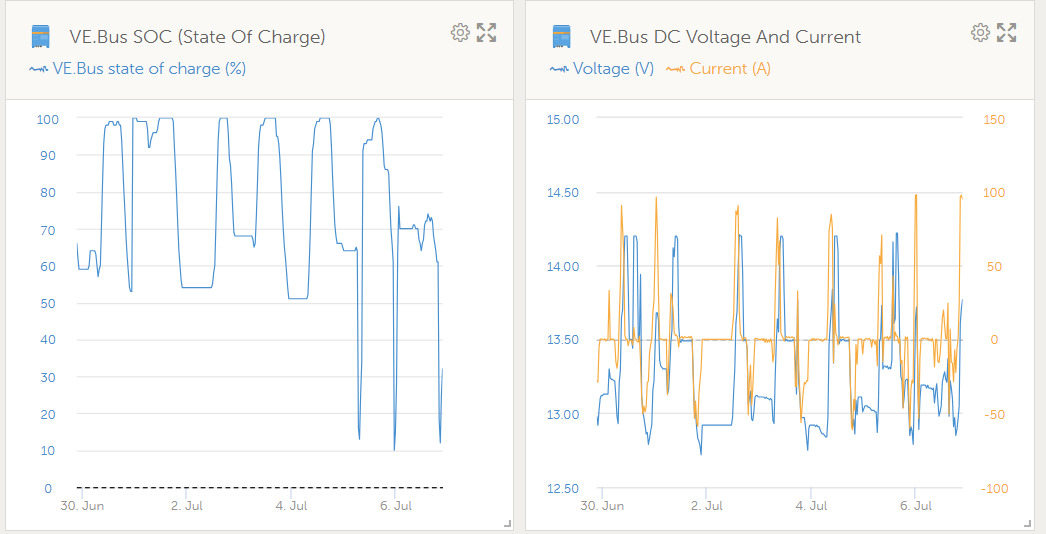Click the VE.Bus device icon beside SOC title
Image resolution: width=1046 pixels, height=534 pixels.
tap(40, 37)
